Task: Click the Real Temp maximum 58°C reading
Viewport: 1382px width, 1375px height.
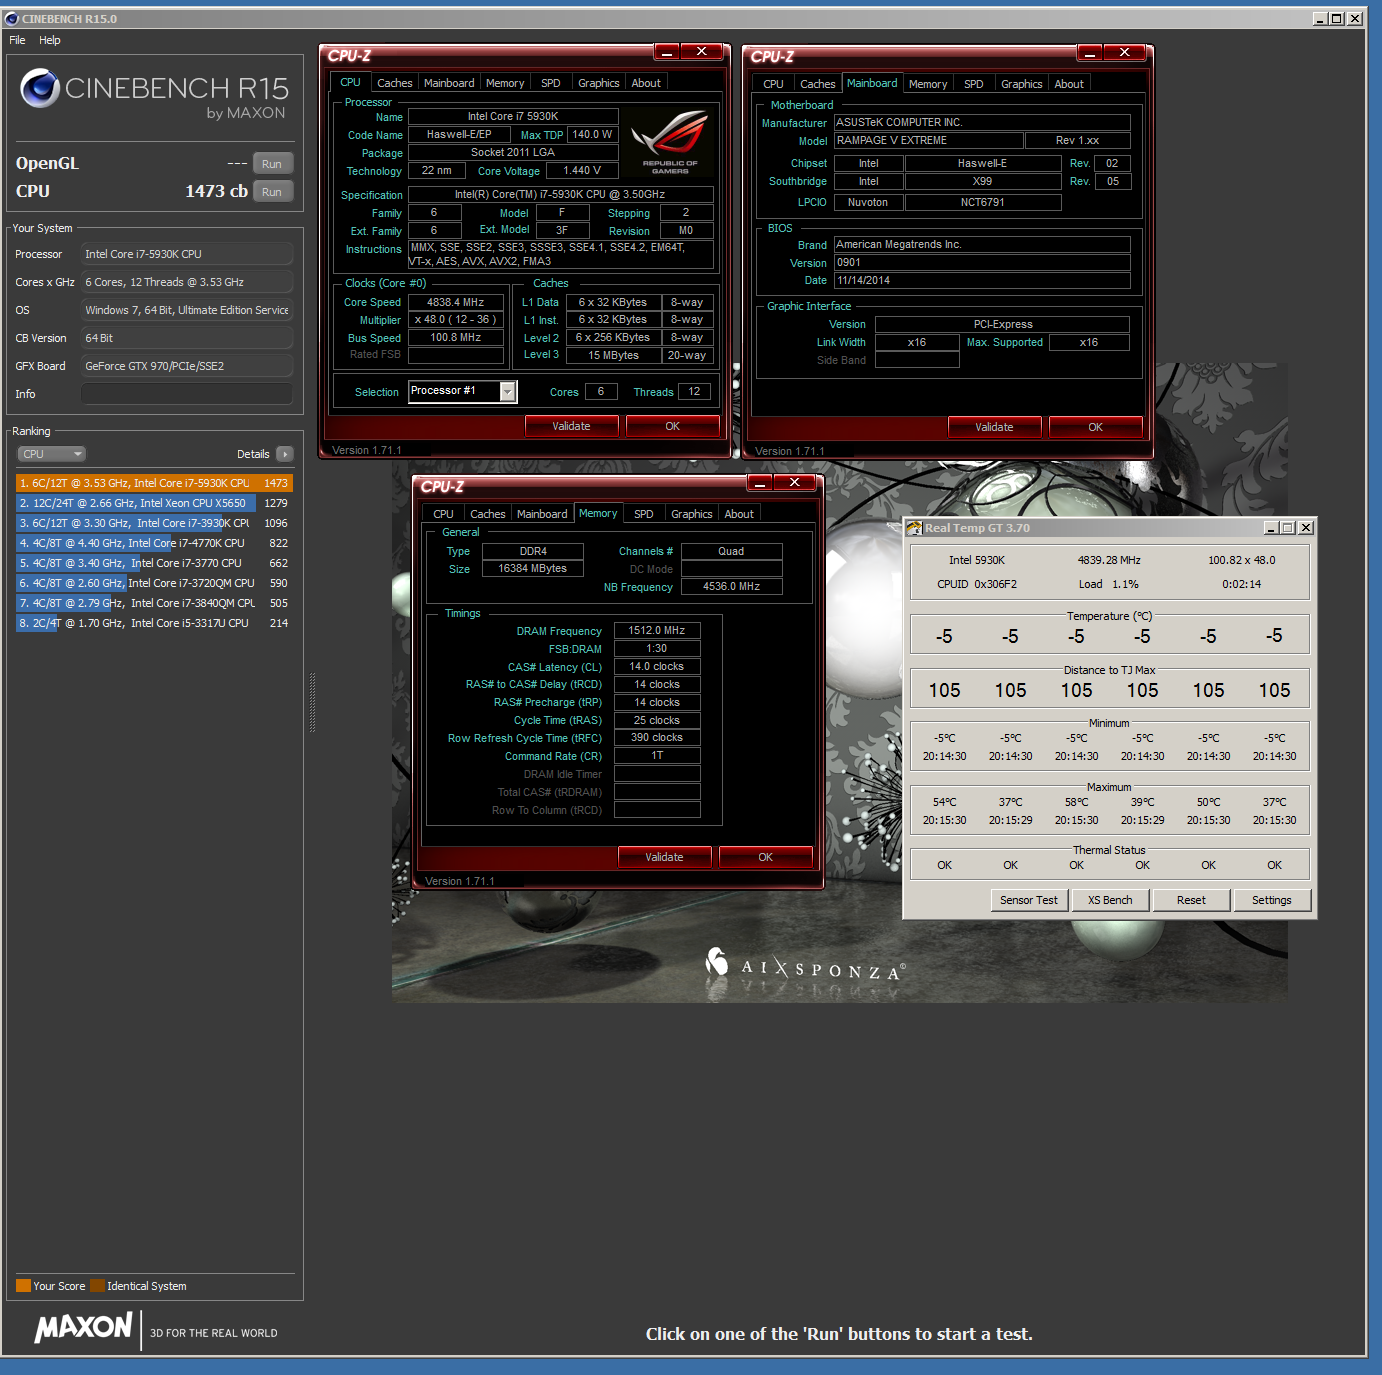Action: tap(1076, 802)
